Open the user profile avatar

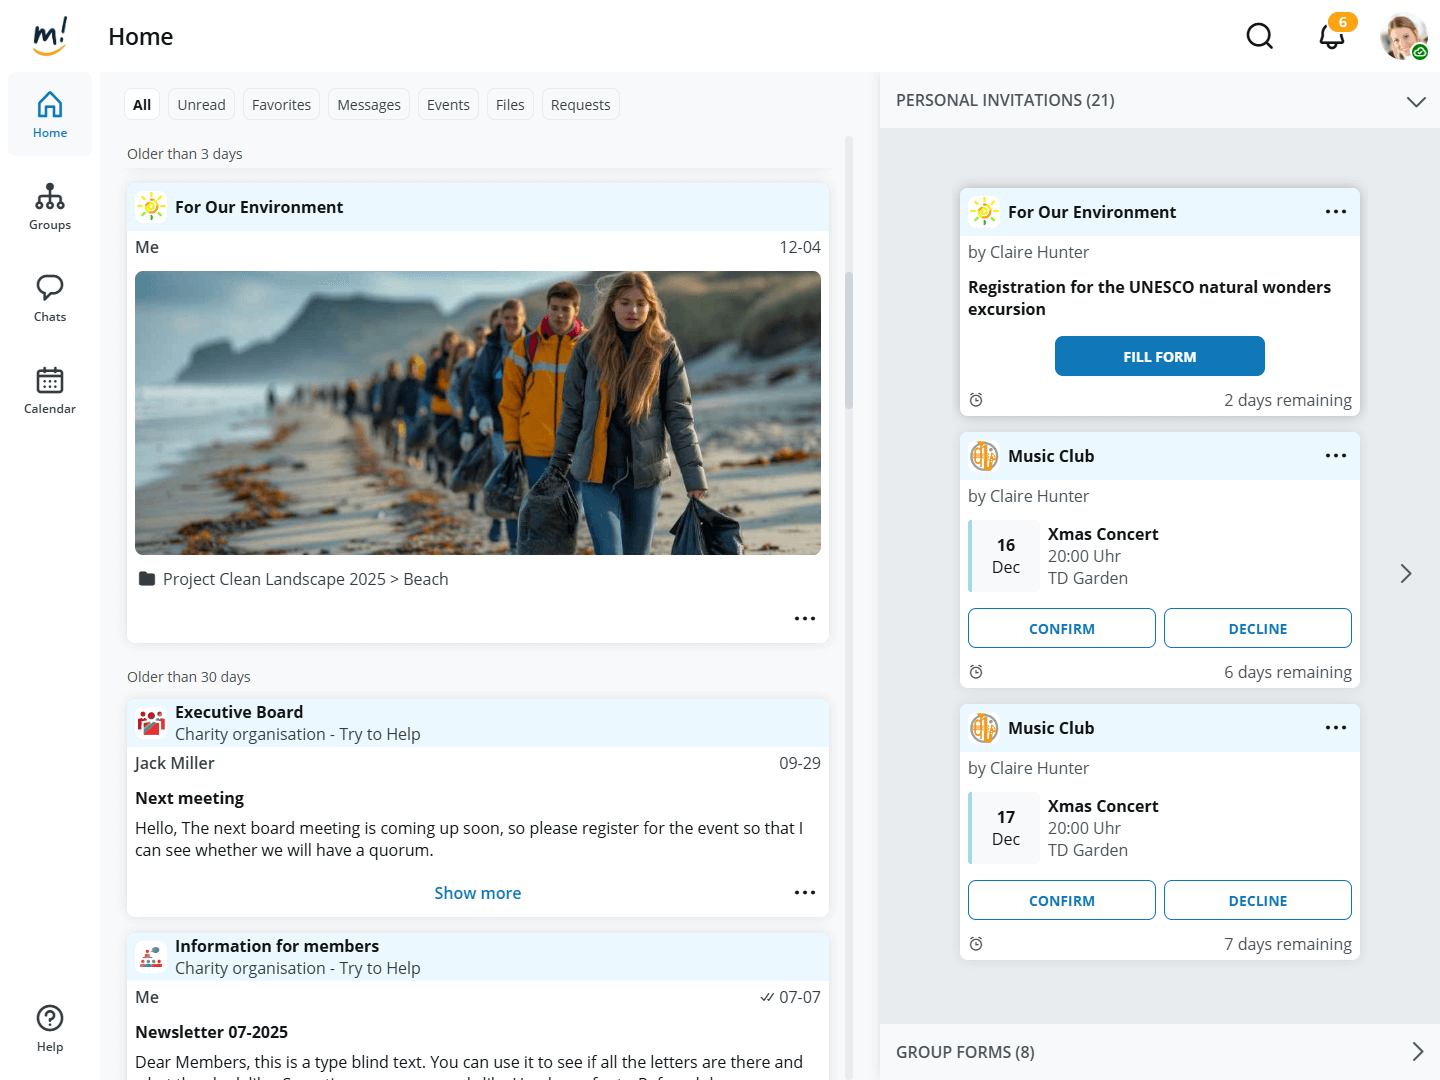pos(1403,37)
